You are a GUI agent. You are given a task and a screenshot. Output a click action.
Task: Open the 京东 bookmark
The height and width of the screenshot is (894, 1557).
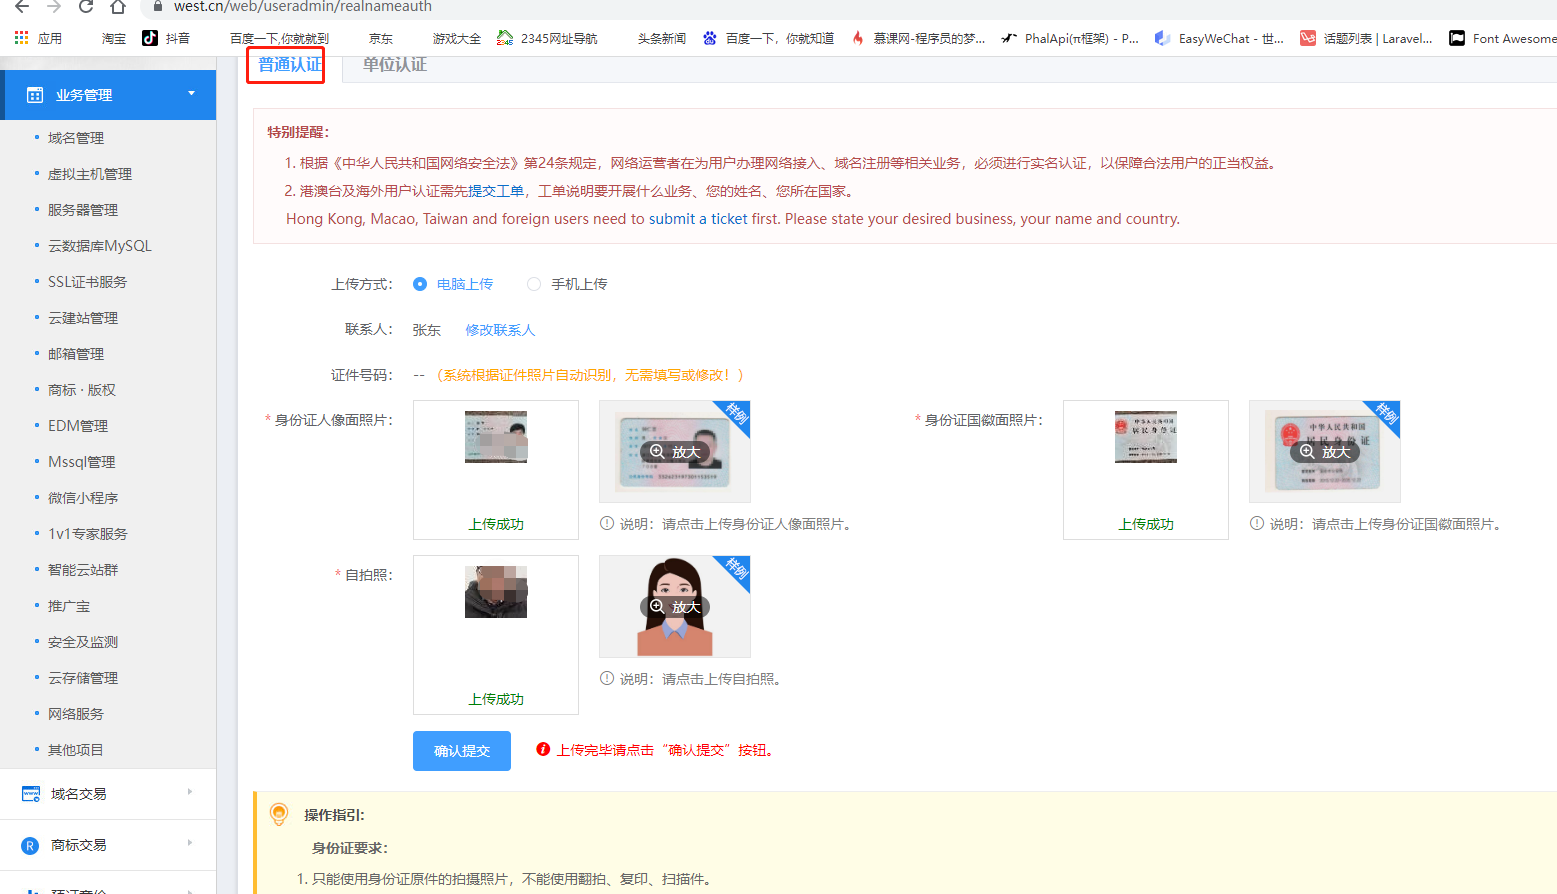click(x=381, y=38)
